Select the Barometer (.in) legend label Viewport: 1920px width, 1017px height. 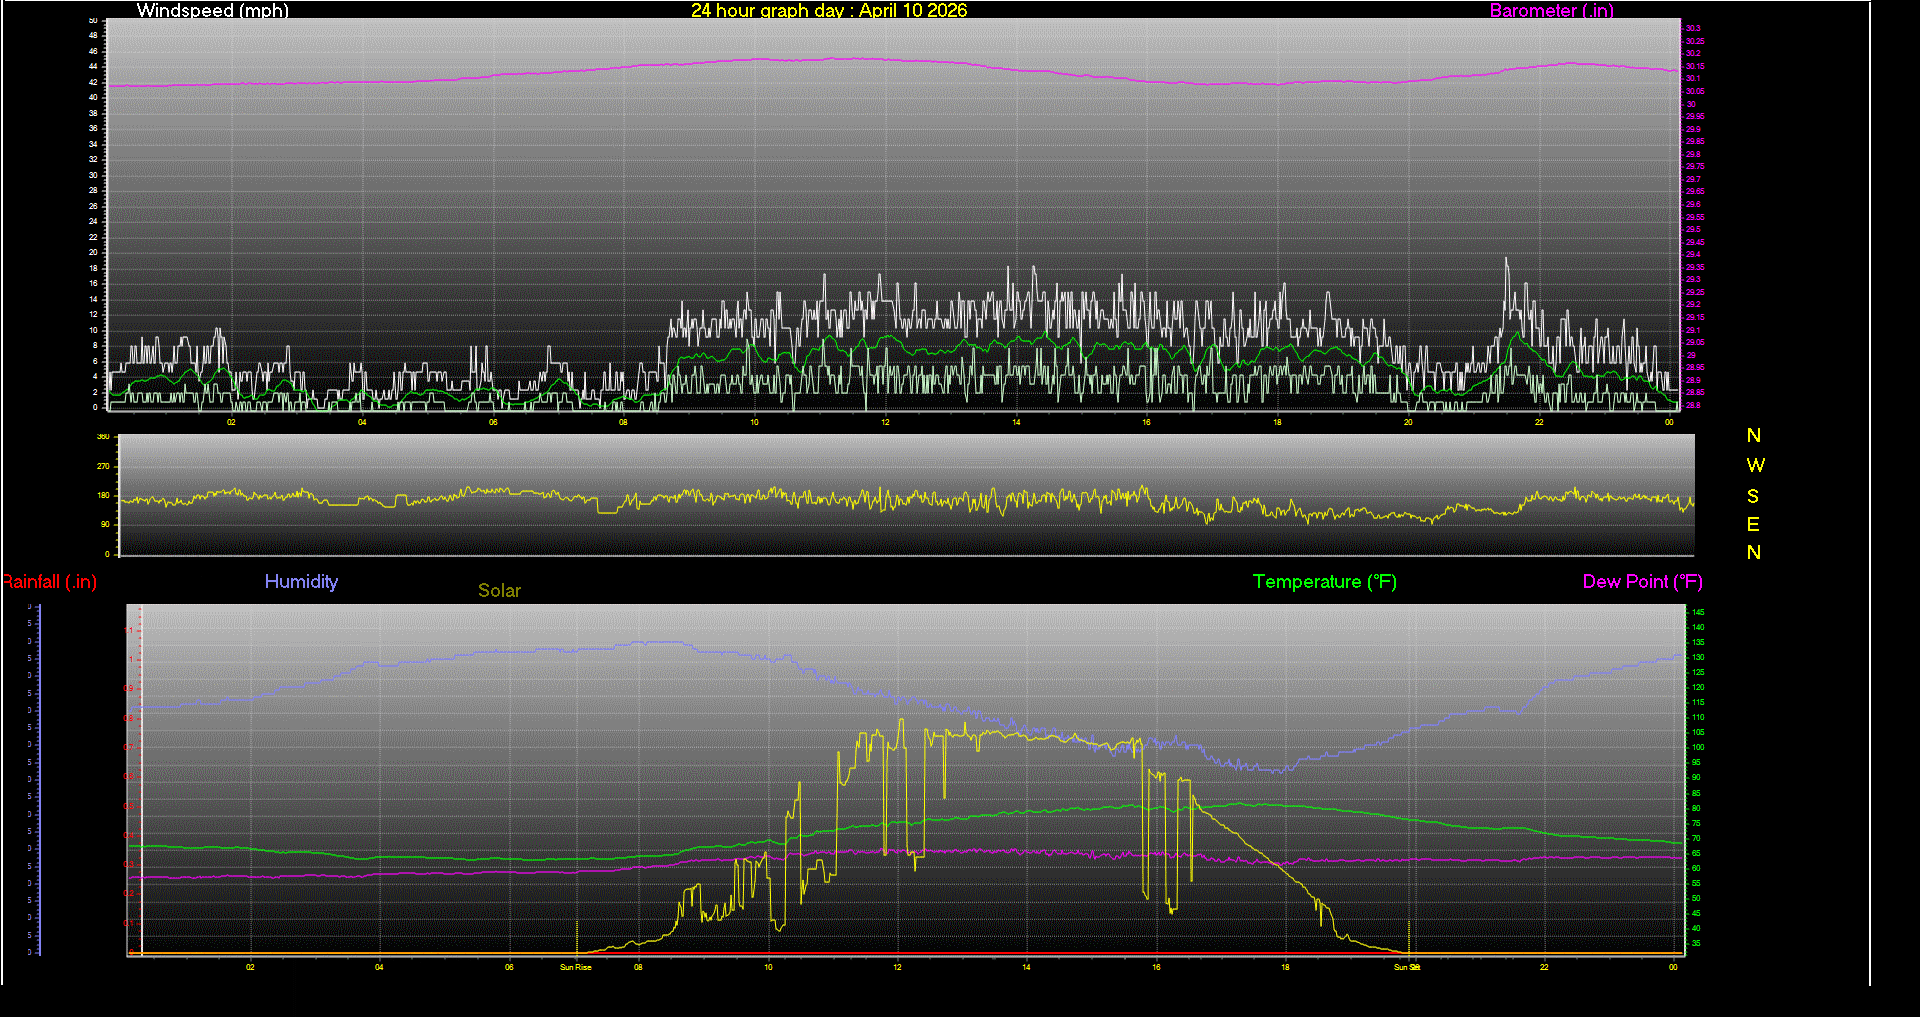pyautogui.click(x=1551, y=11)
